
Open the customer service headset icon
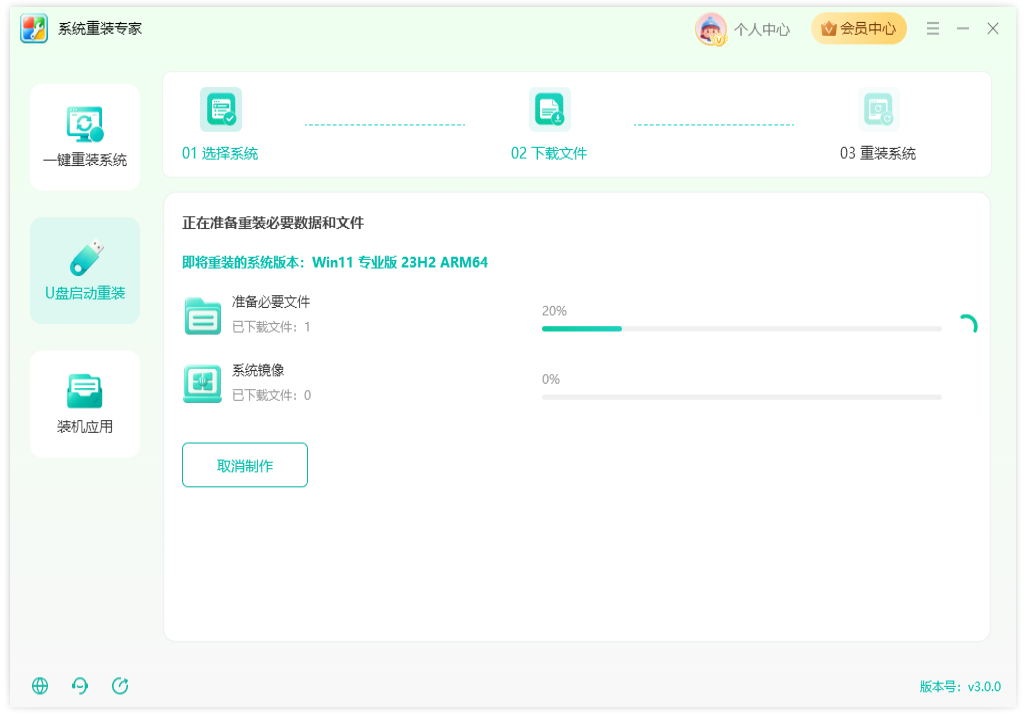[80, 686]
